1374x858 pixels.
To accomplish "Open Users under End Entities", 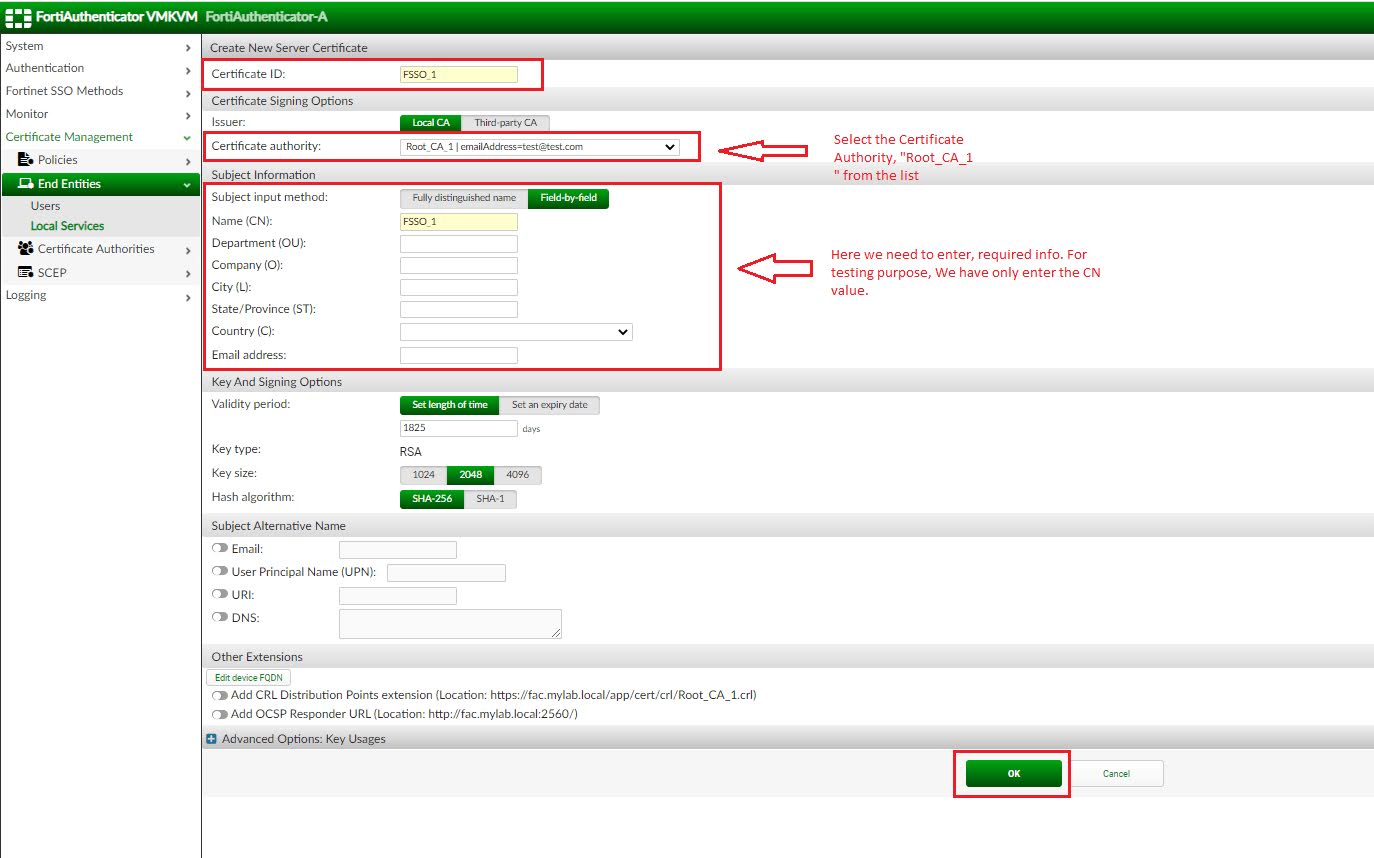I will [x=45, y=206].
